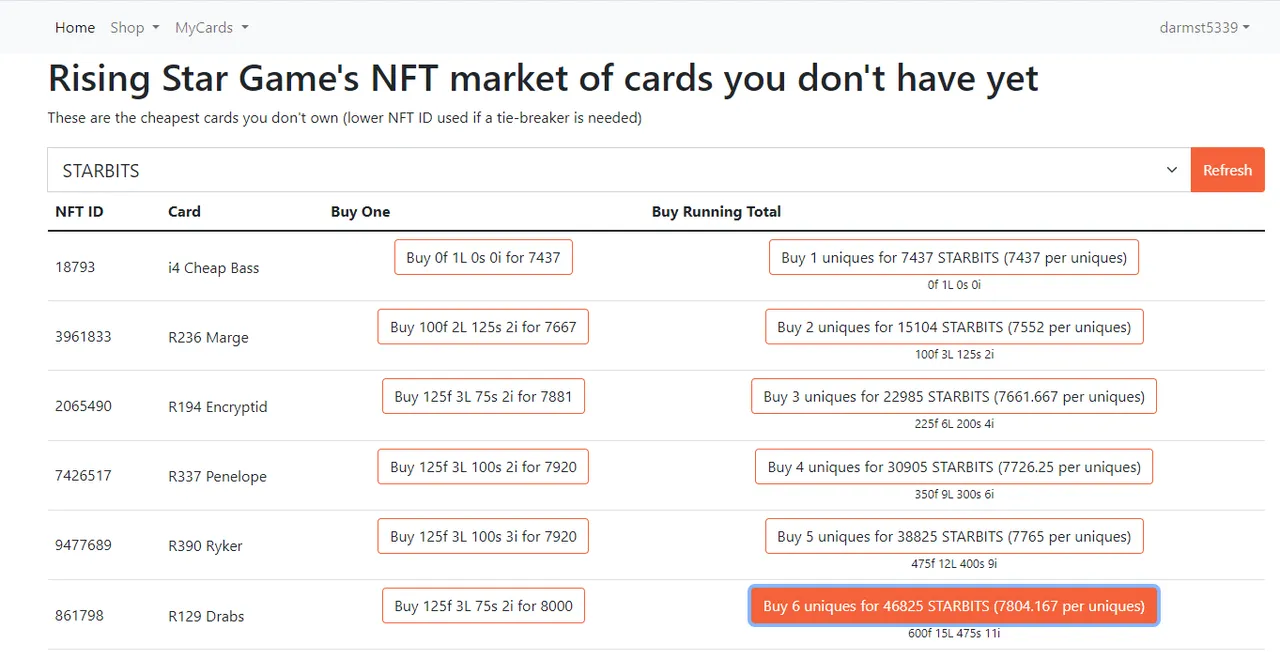The image size is (1280, 655).
Task: Buy R194 Encryptid for 7881
Action: tap(483, 396)
